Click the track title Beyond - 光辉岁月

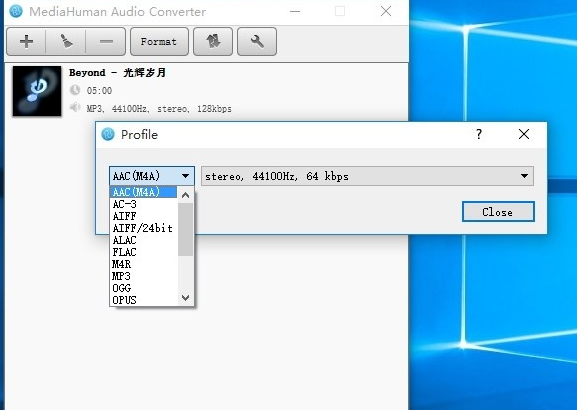(x=117, y=73)
